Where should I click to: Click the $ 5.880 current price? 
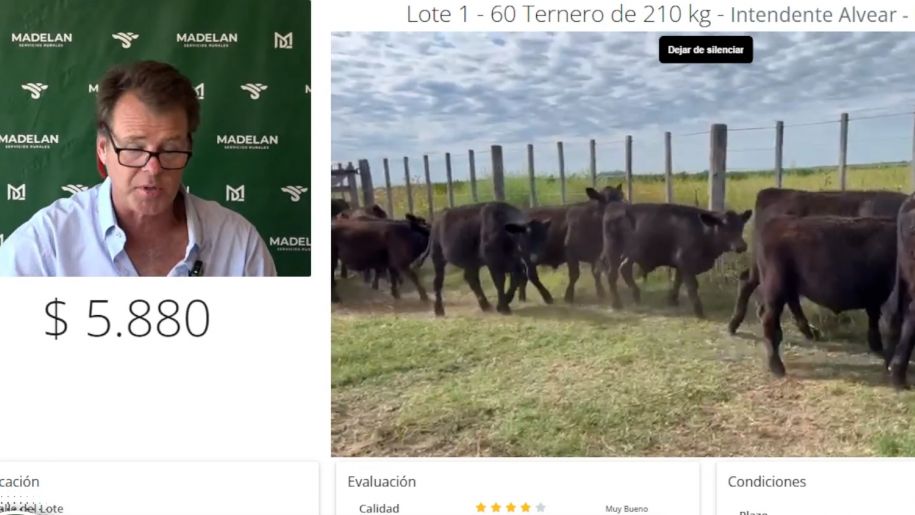[127, 318]
